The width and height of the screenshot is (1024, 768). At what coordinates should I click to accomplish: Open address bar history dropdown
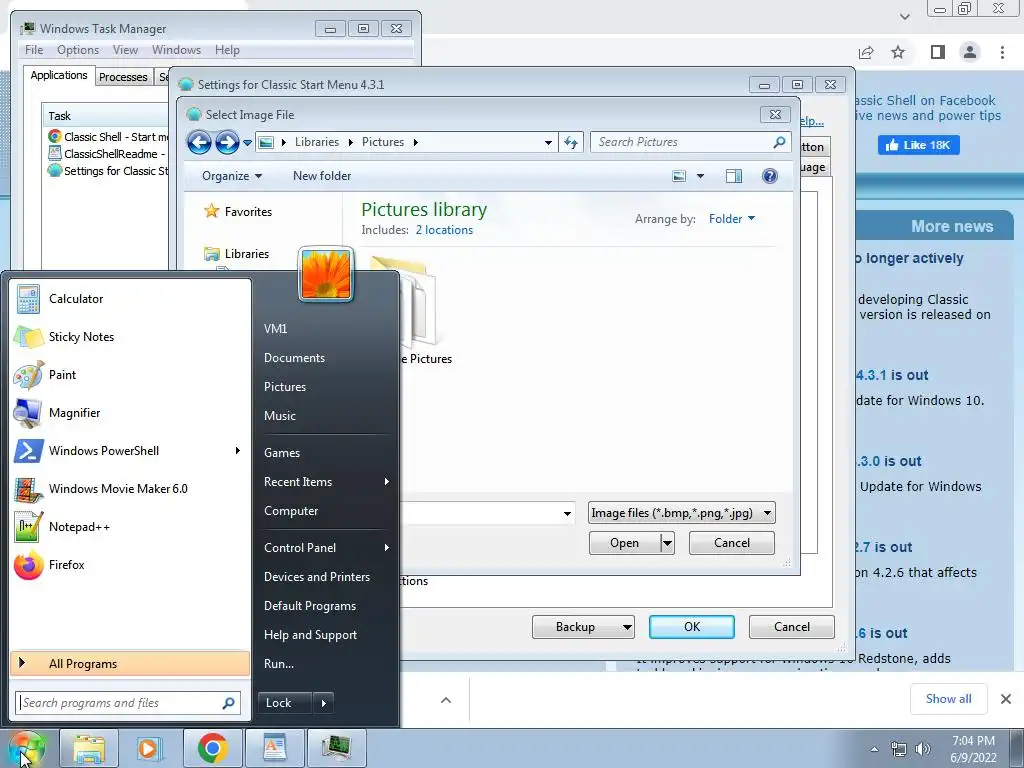coord(549,142)
